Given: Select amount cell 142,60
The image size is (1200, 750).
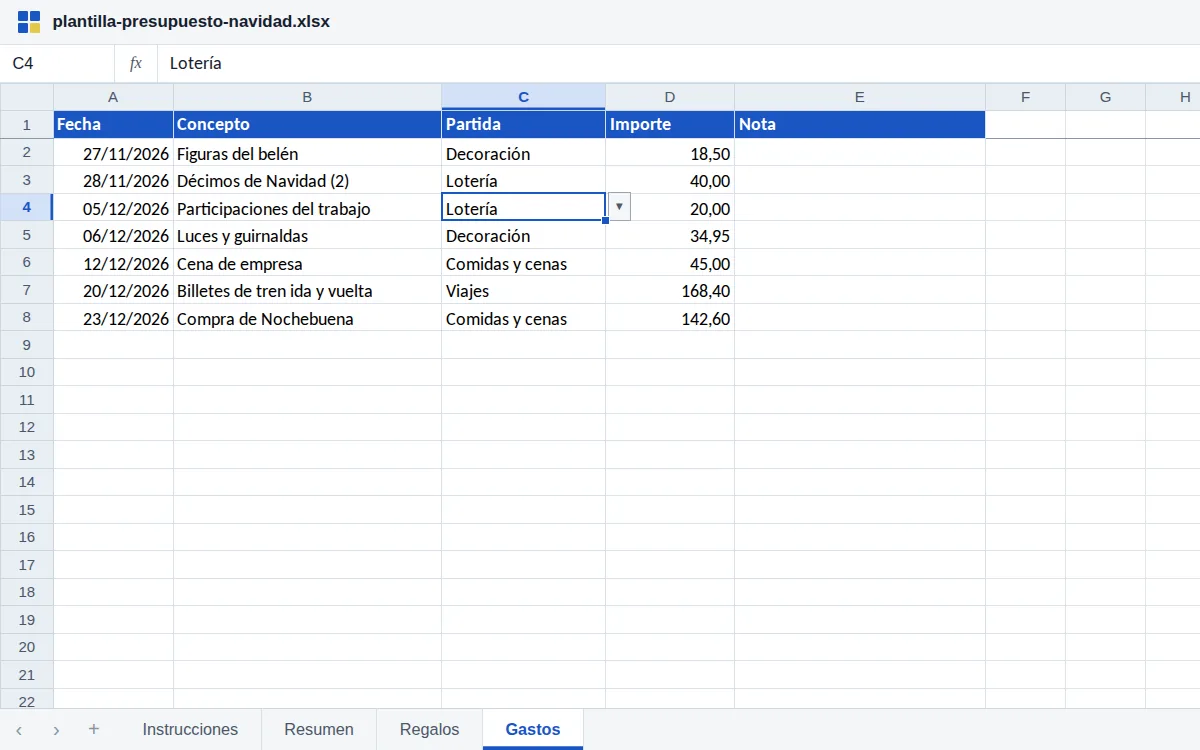Looking at the screenshot, I should [x=670, y=318].
